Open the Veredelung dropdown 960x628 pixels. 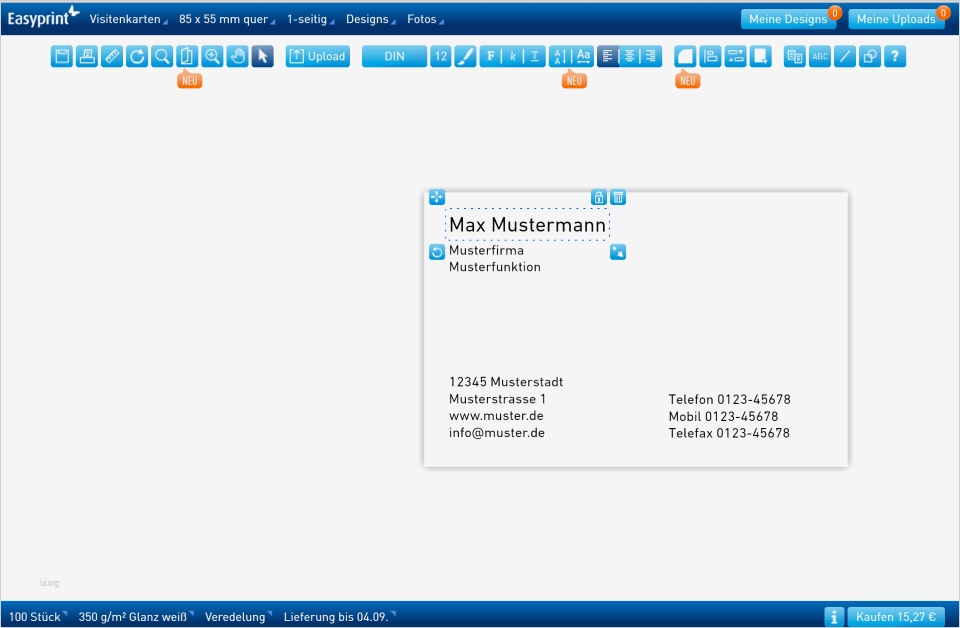tap(238, 616)
